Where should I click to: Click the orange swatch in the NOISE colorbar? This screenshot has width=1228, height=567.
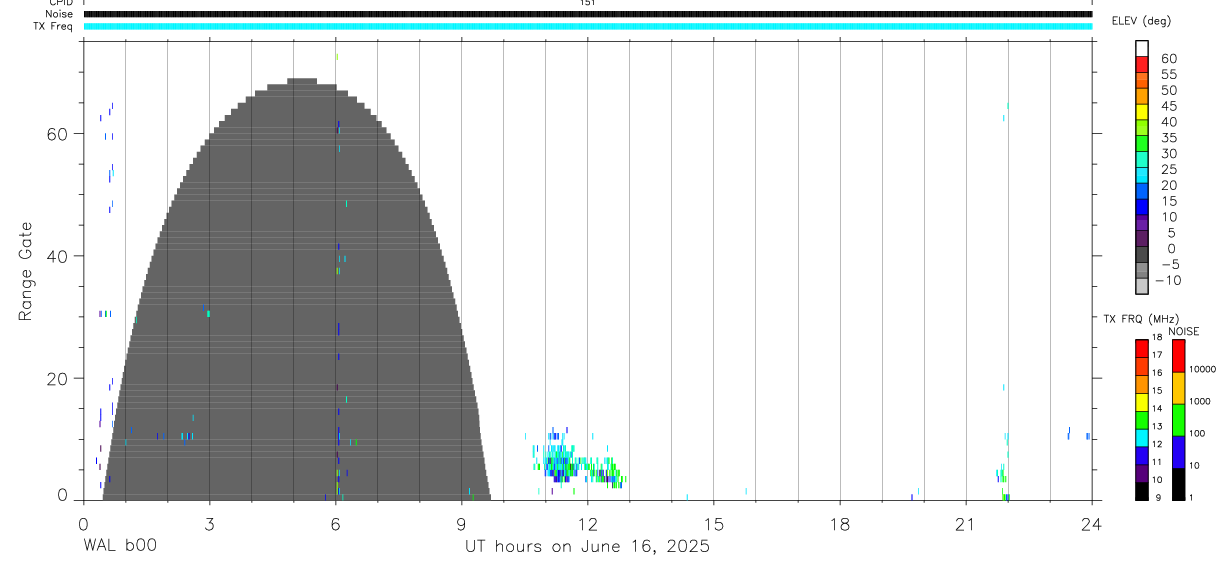click(x=1178, y=388)
